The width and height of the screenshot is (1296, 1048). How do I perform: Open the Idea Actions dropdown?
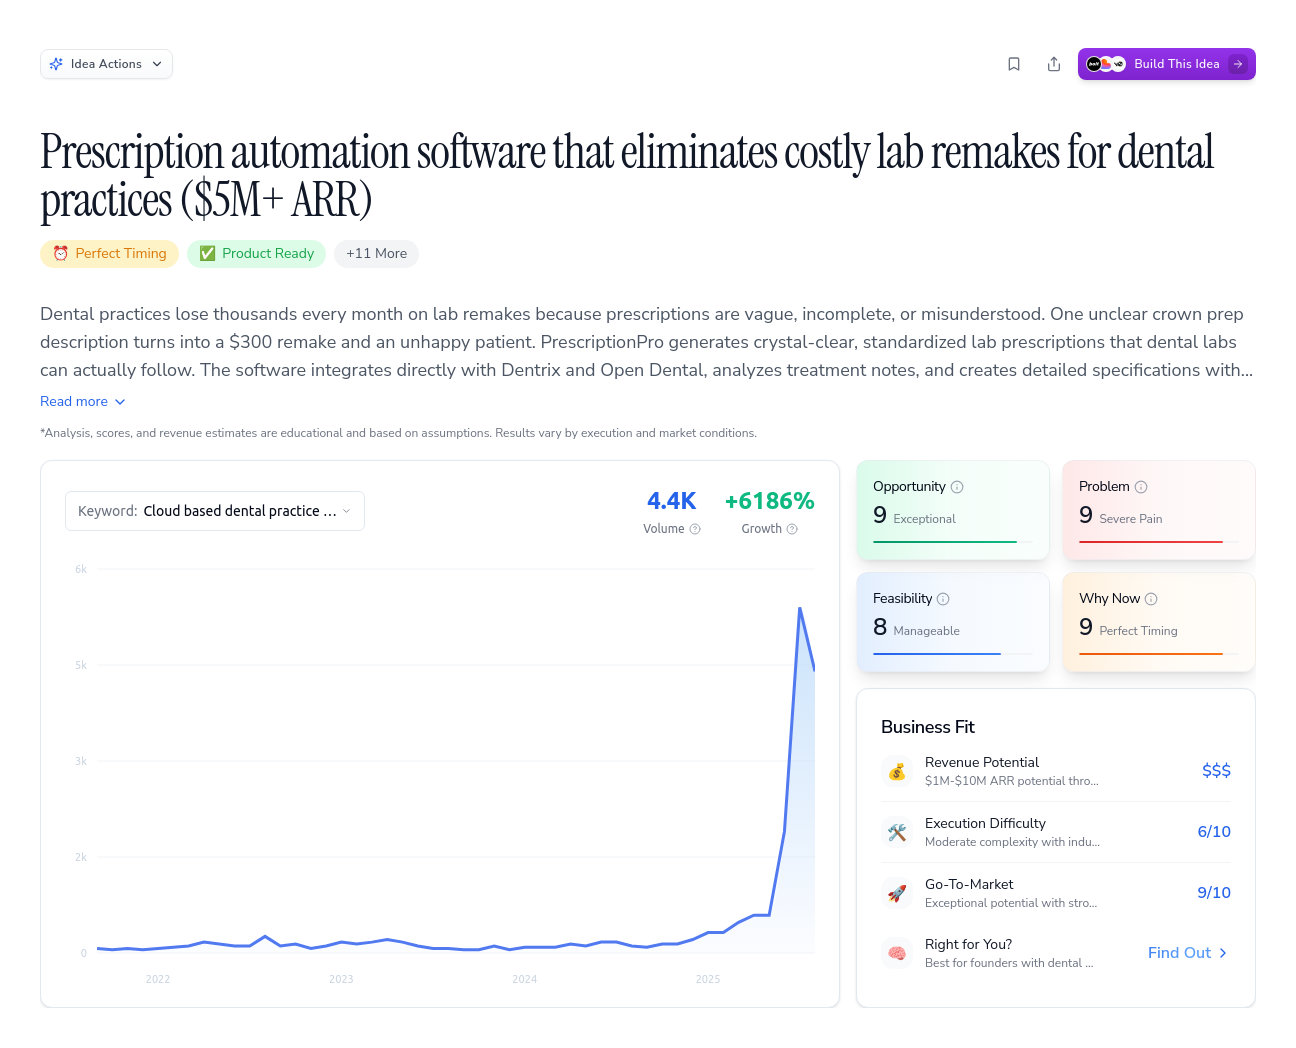tap(106, 64)
